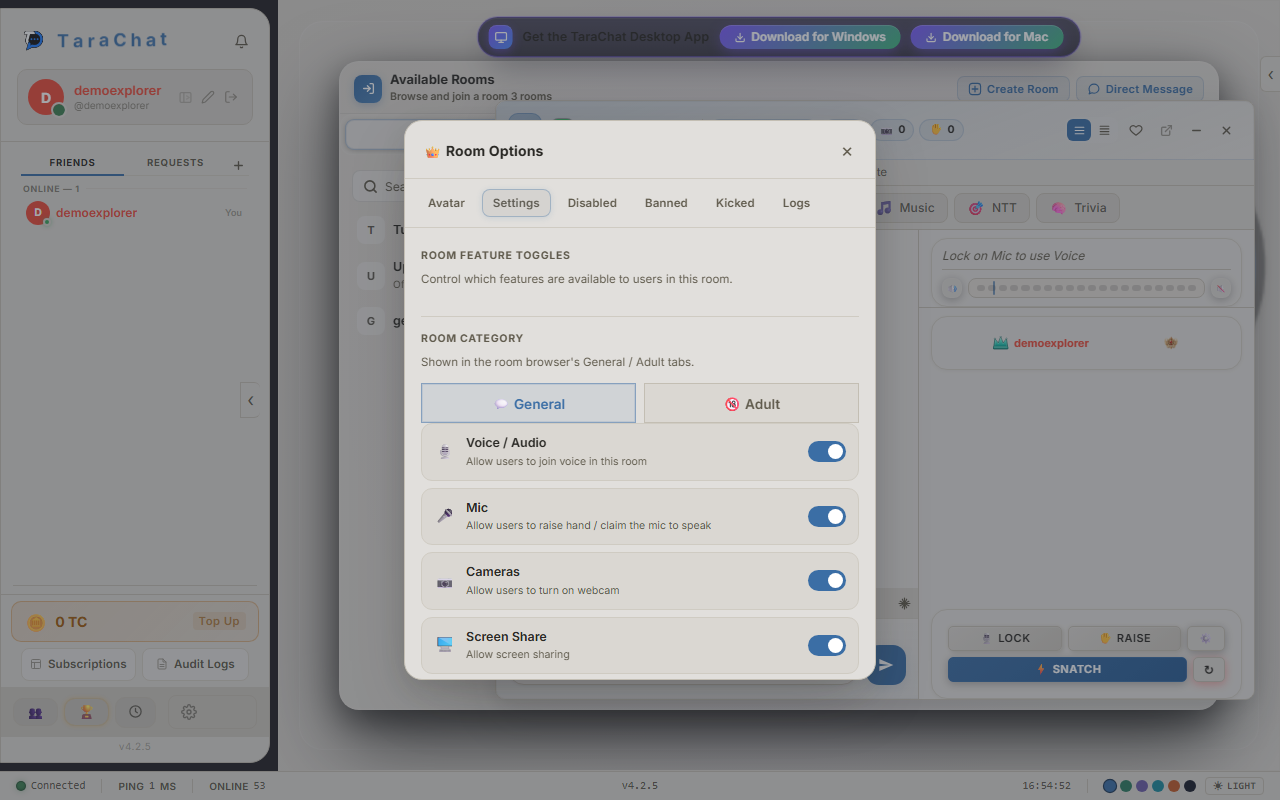Click the moon icon beside RAISE
1280x800 pixels.
tap(1205, 638)
